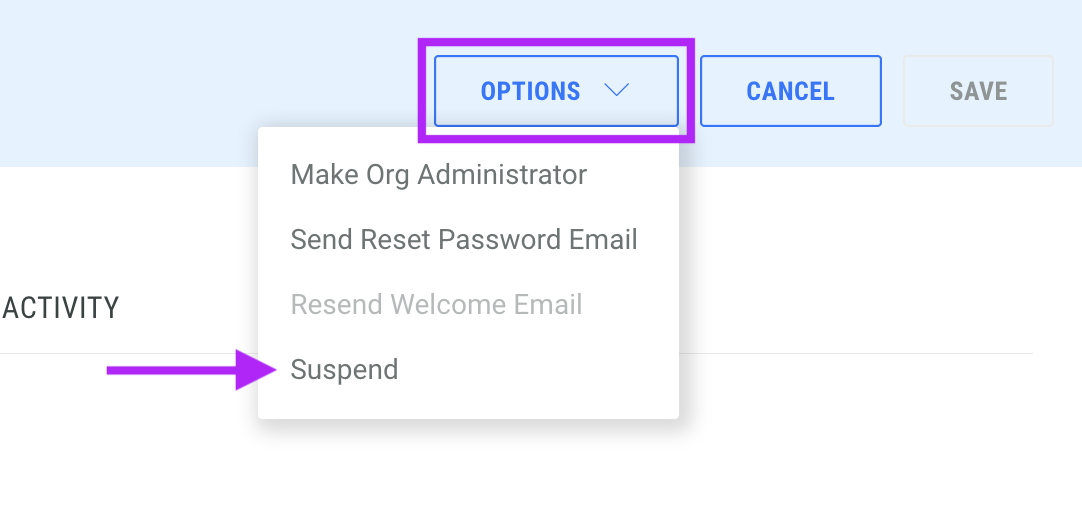The image size is (1082, 508).
Task: Click the purple highlight border around OPTIONS
Action: [556, 42]
